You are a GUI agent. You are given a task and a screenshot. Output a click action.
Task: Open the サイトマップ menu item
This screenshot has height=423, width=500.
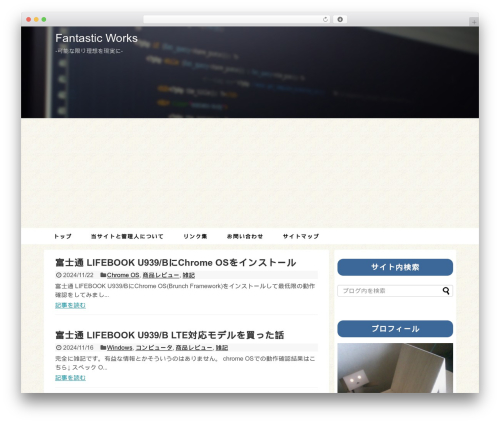(301, 236)
